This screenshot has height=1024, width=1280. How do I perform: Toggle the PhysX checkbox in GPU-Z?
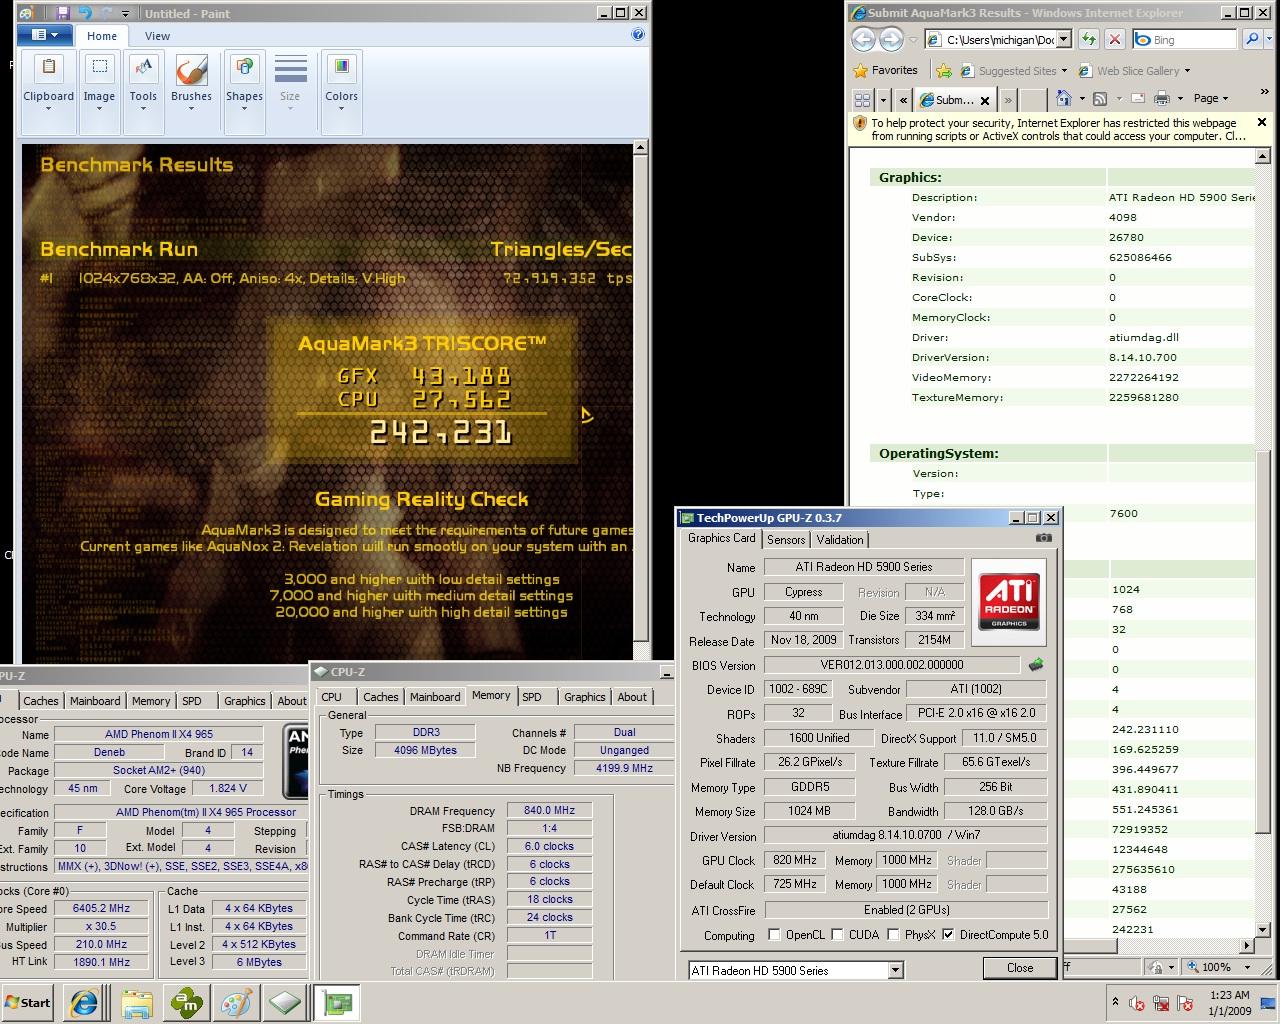[x=892, y=935]
